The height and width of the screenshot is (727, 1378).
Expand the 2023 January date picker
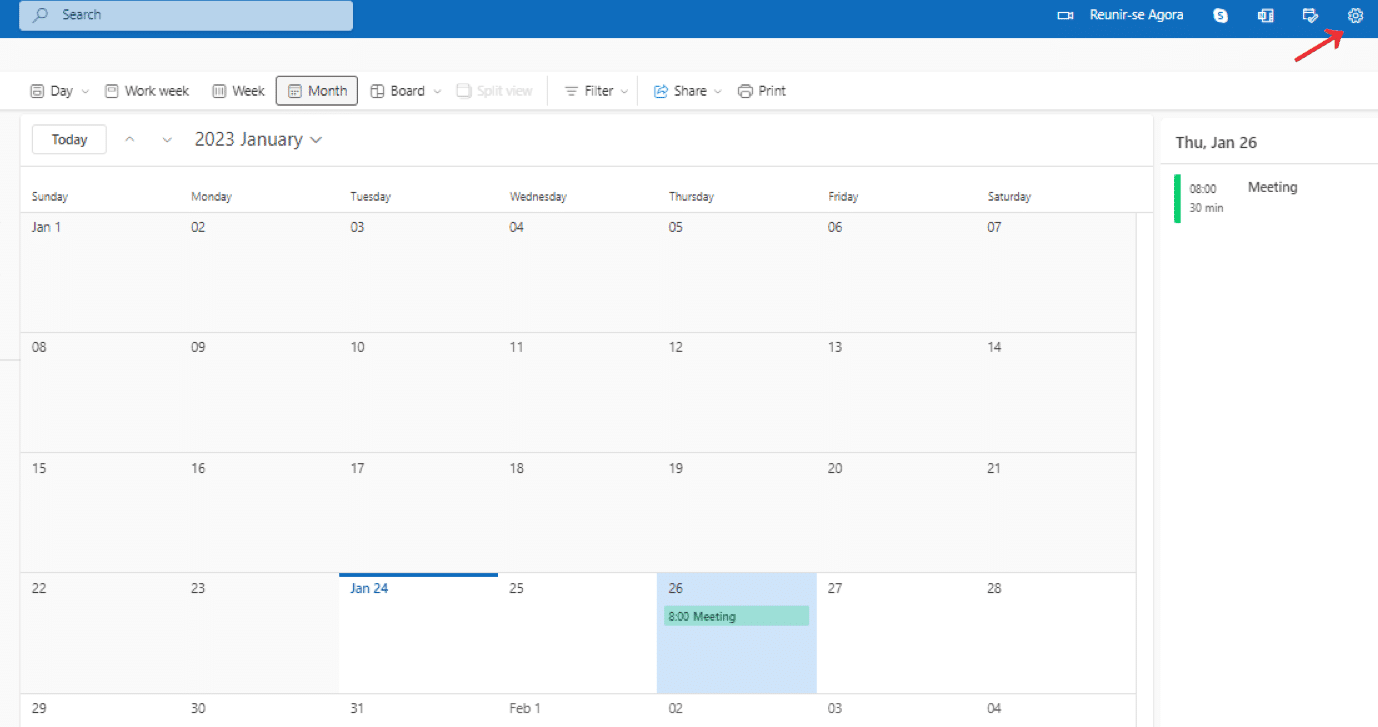point(258,139)
